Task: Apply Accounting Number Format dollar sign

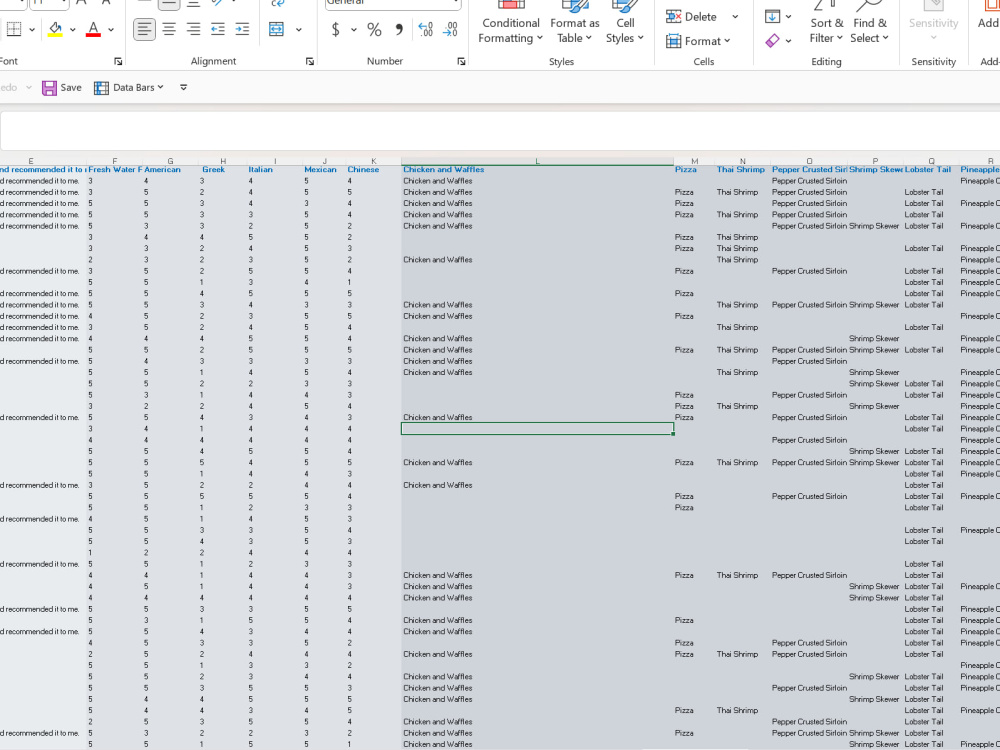Action: tap(335, 29)
